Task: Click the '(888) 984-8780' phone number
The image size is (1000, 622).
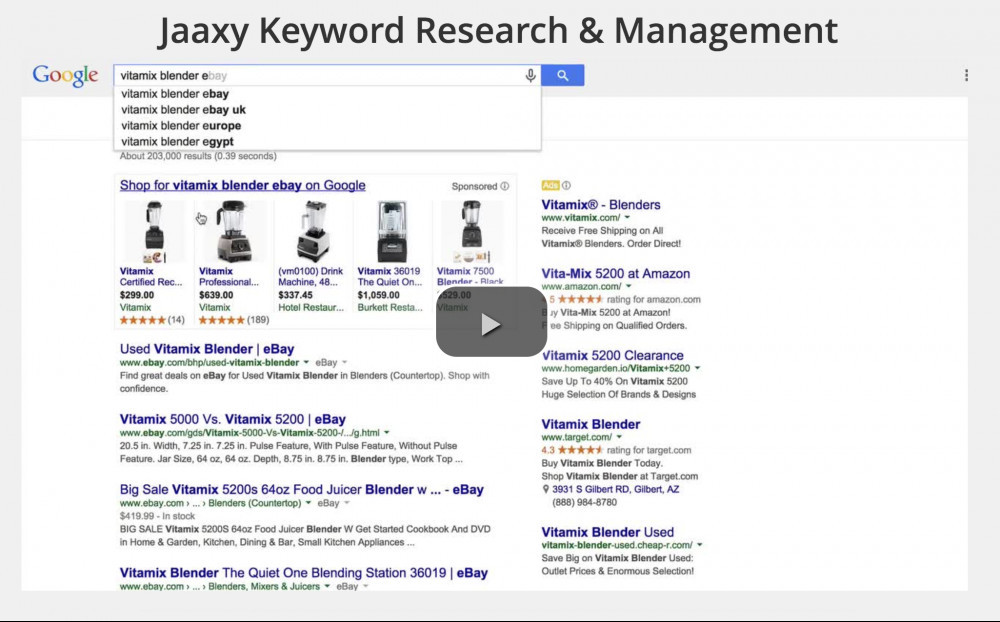Action: [x=584, y=502]
